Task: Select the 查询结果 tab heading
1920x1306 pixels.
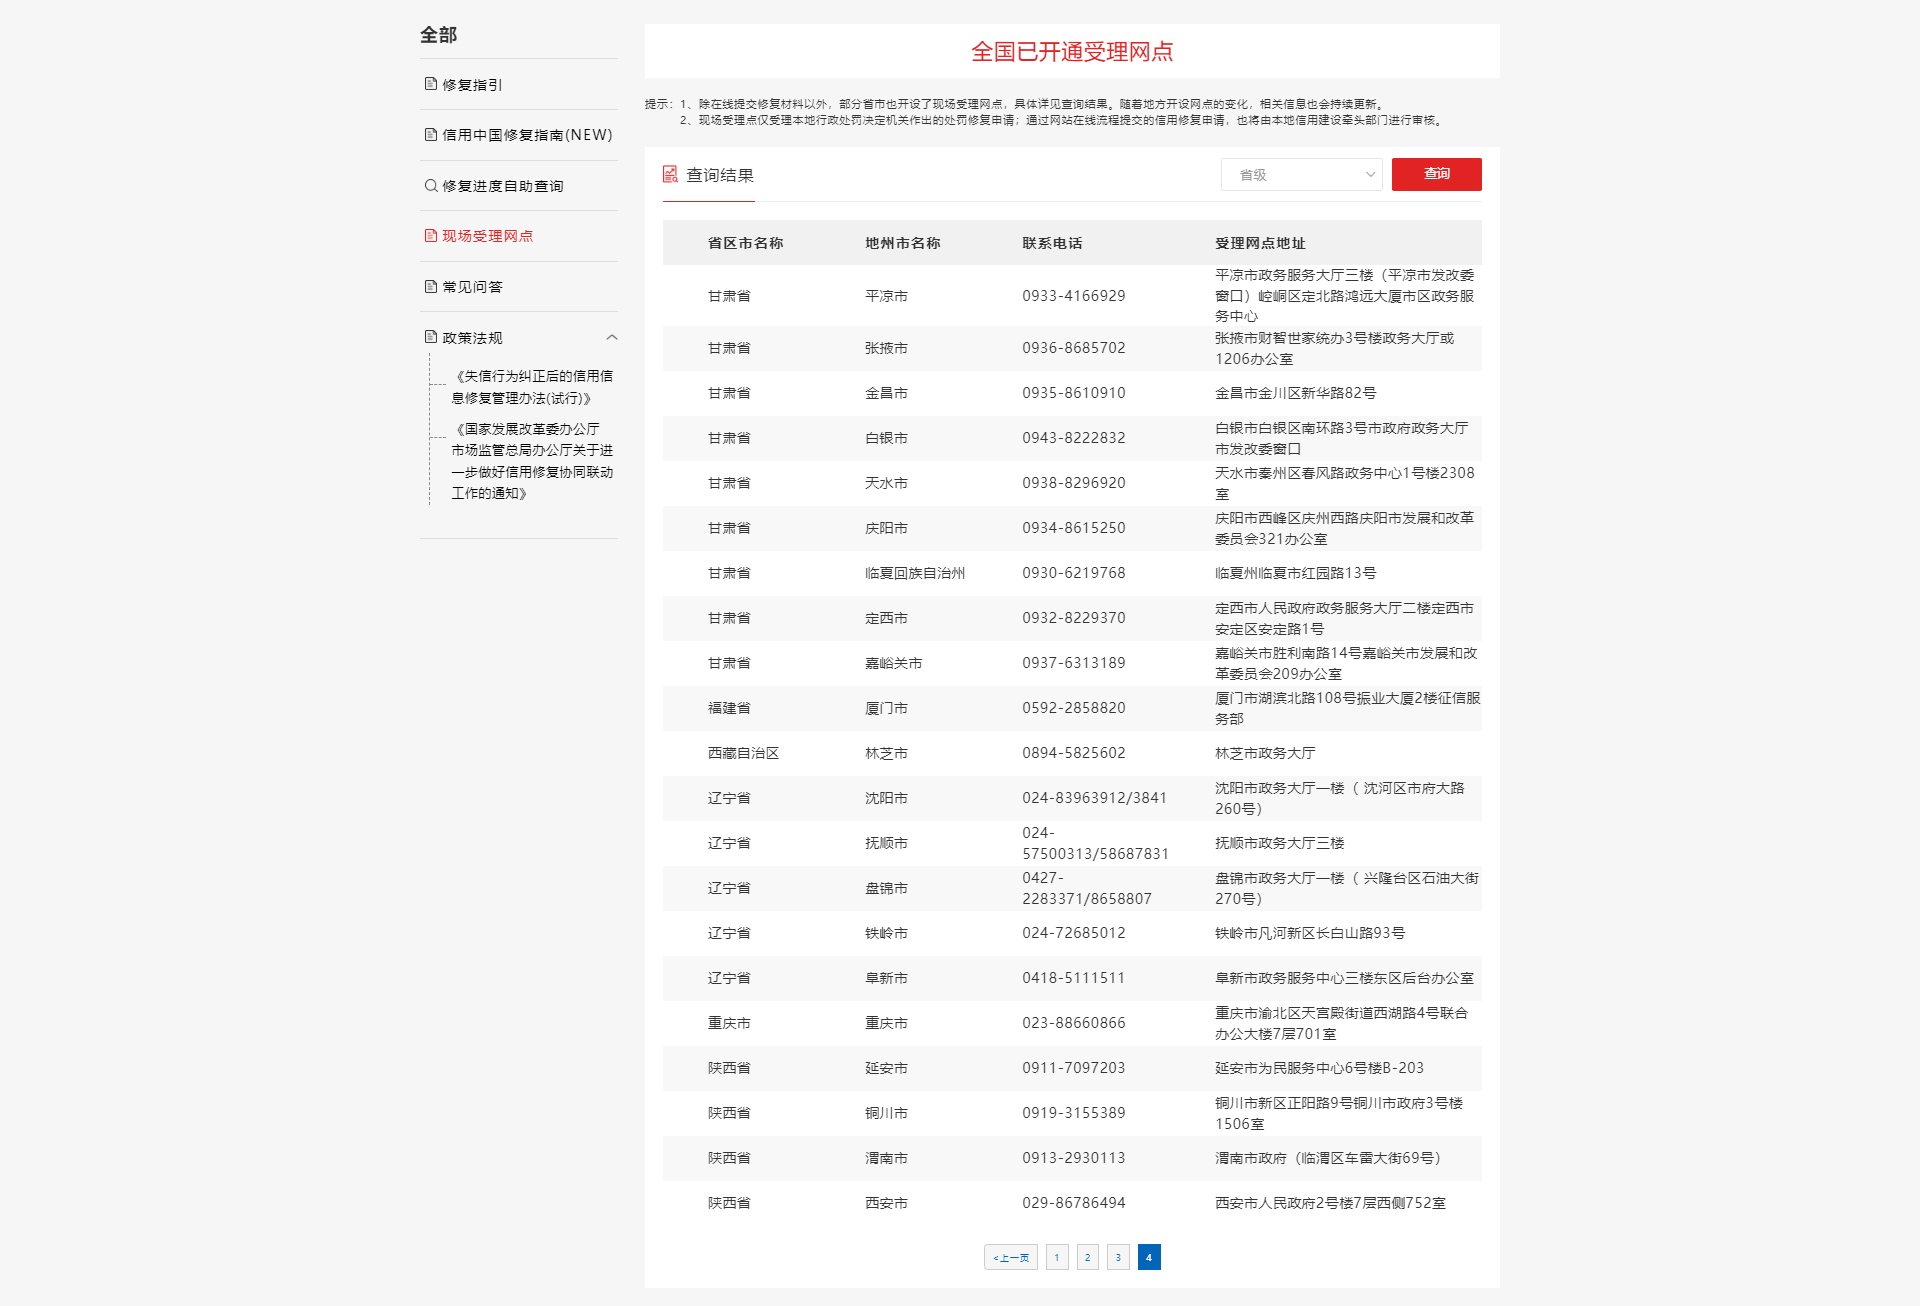Action: pos(720,176)
